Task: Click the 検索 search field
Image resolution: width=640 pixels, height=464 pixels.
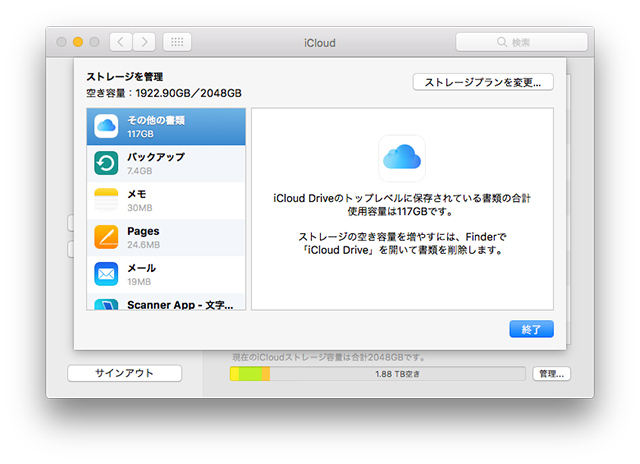Action: tap(522, 42)
